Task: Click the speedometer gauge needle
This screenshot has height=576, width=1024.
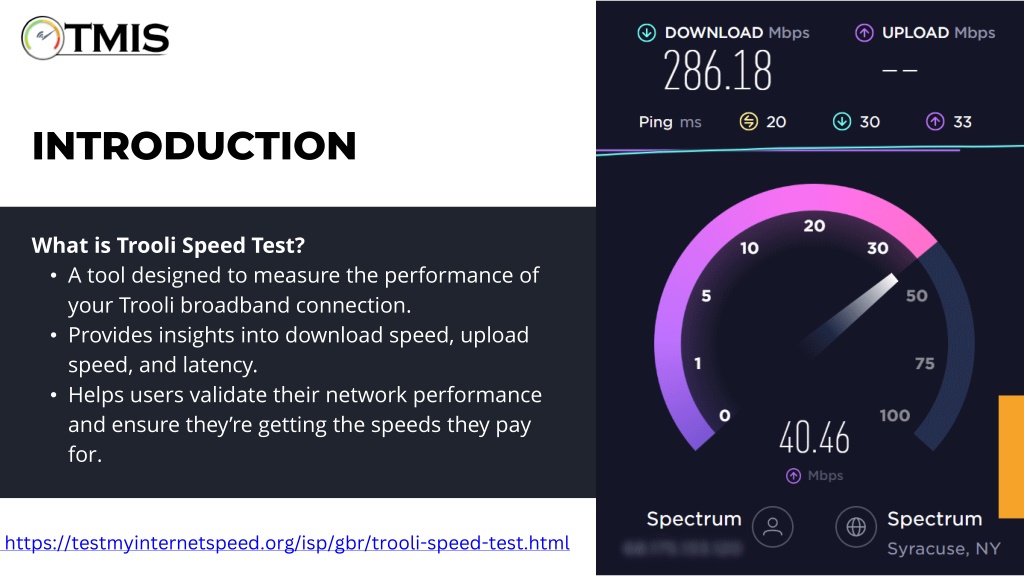Action: click(x=850, y=315)
